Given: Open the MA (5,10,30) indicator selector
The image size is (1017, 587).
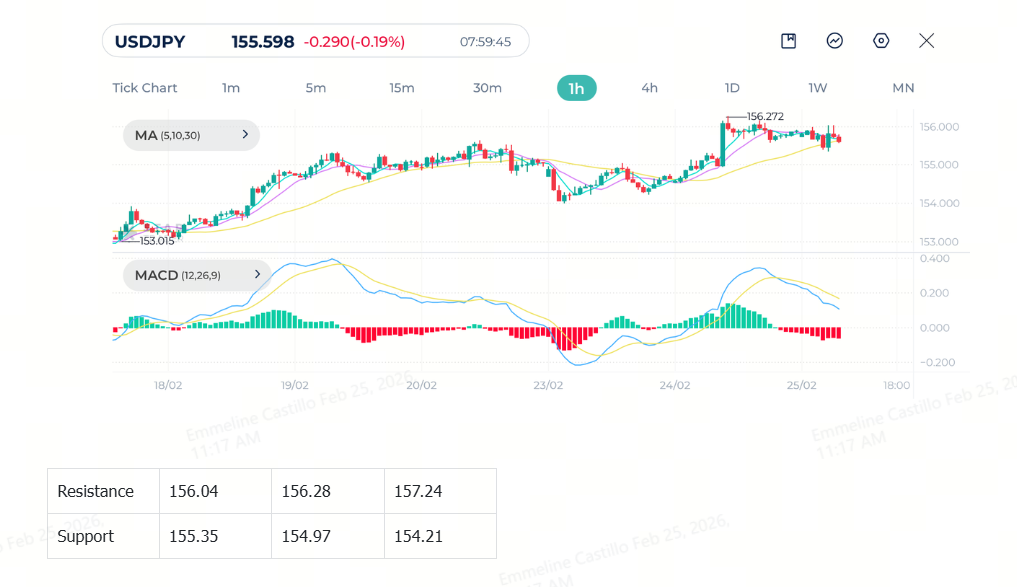Looking at the screenshot, I should tap(191, 135).
